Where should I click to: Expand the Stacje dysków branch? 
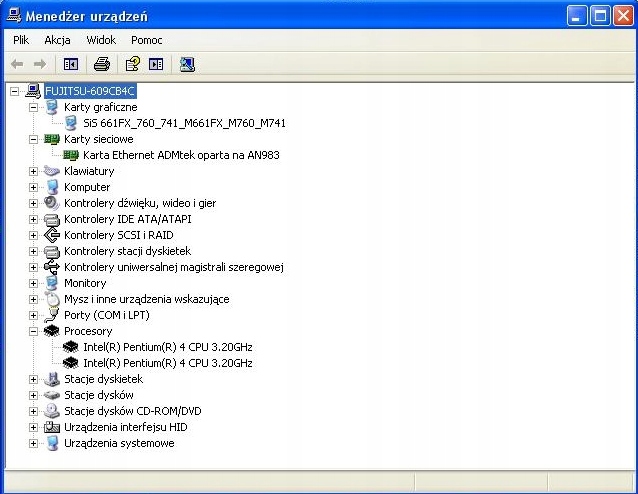[33, 396]
